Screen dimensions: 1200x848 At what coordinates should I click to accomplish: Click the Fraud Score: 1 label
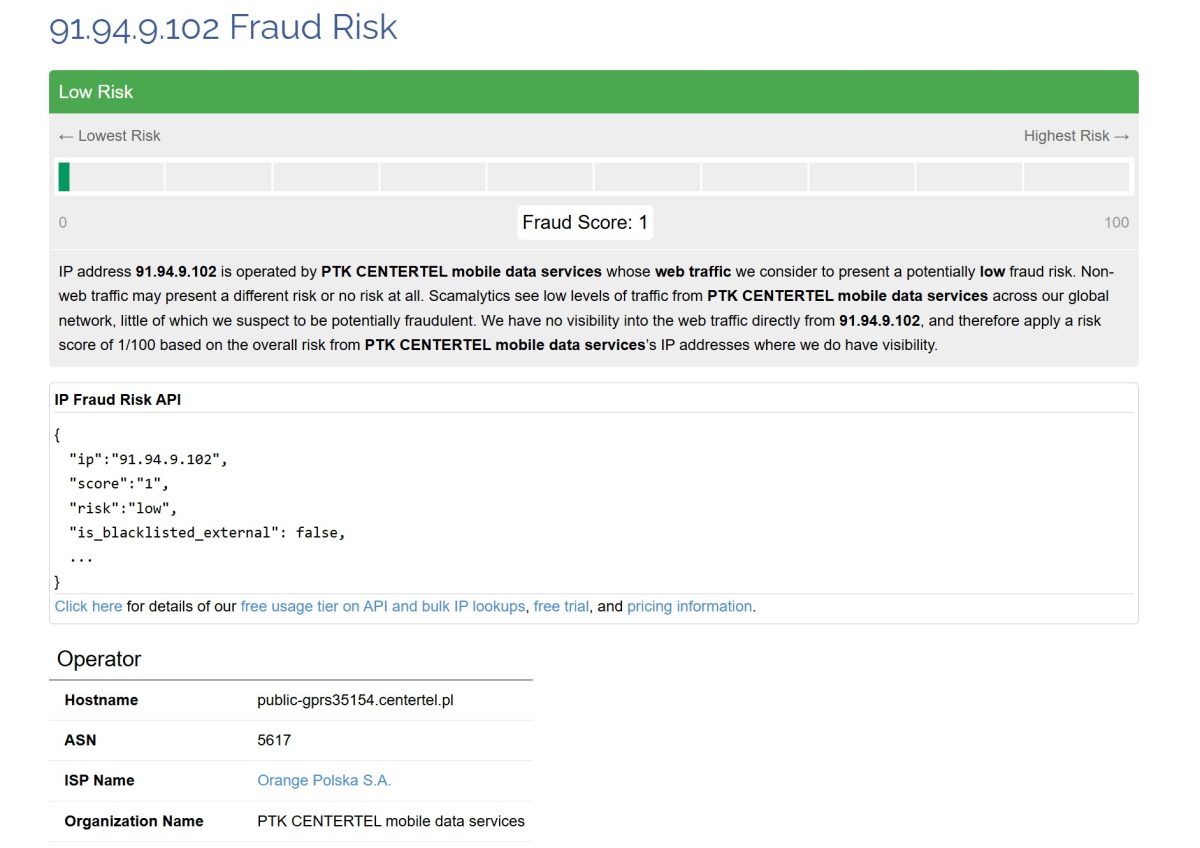585,222
